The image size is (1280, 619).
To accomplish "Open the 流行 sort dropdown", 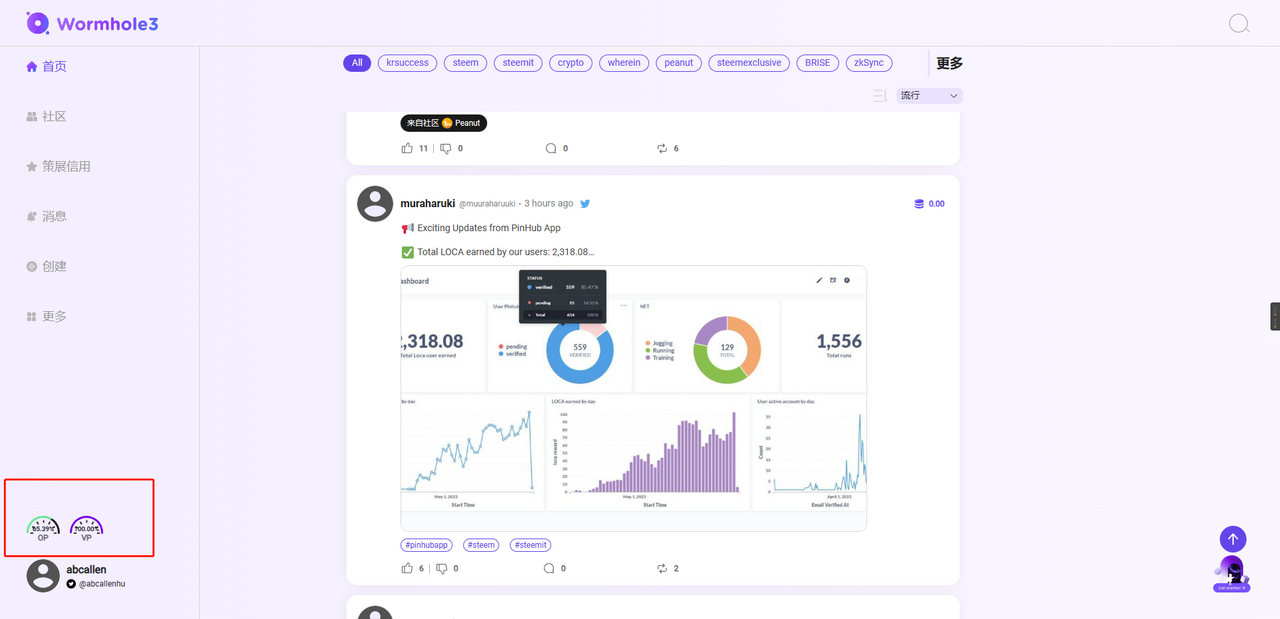I will (929, 96).
